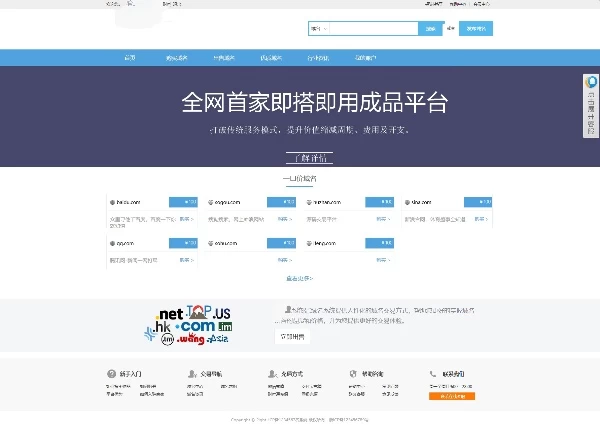Click the view-more link below domain cards
Screen dimensions: 600x426
pyautogui.click(x=300, y=279)
